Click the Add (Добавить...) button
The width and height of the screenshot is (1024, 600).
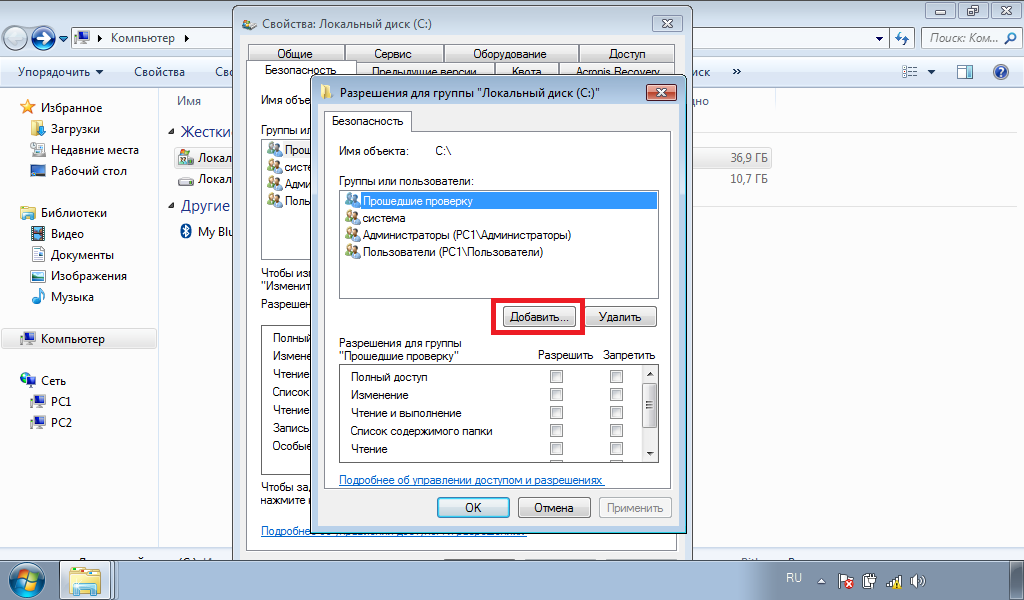[539, 317]
